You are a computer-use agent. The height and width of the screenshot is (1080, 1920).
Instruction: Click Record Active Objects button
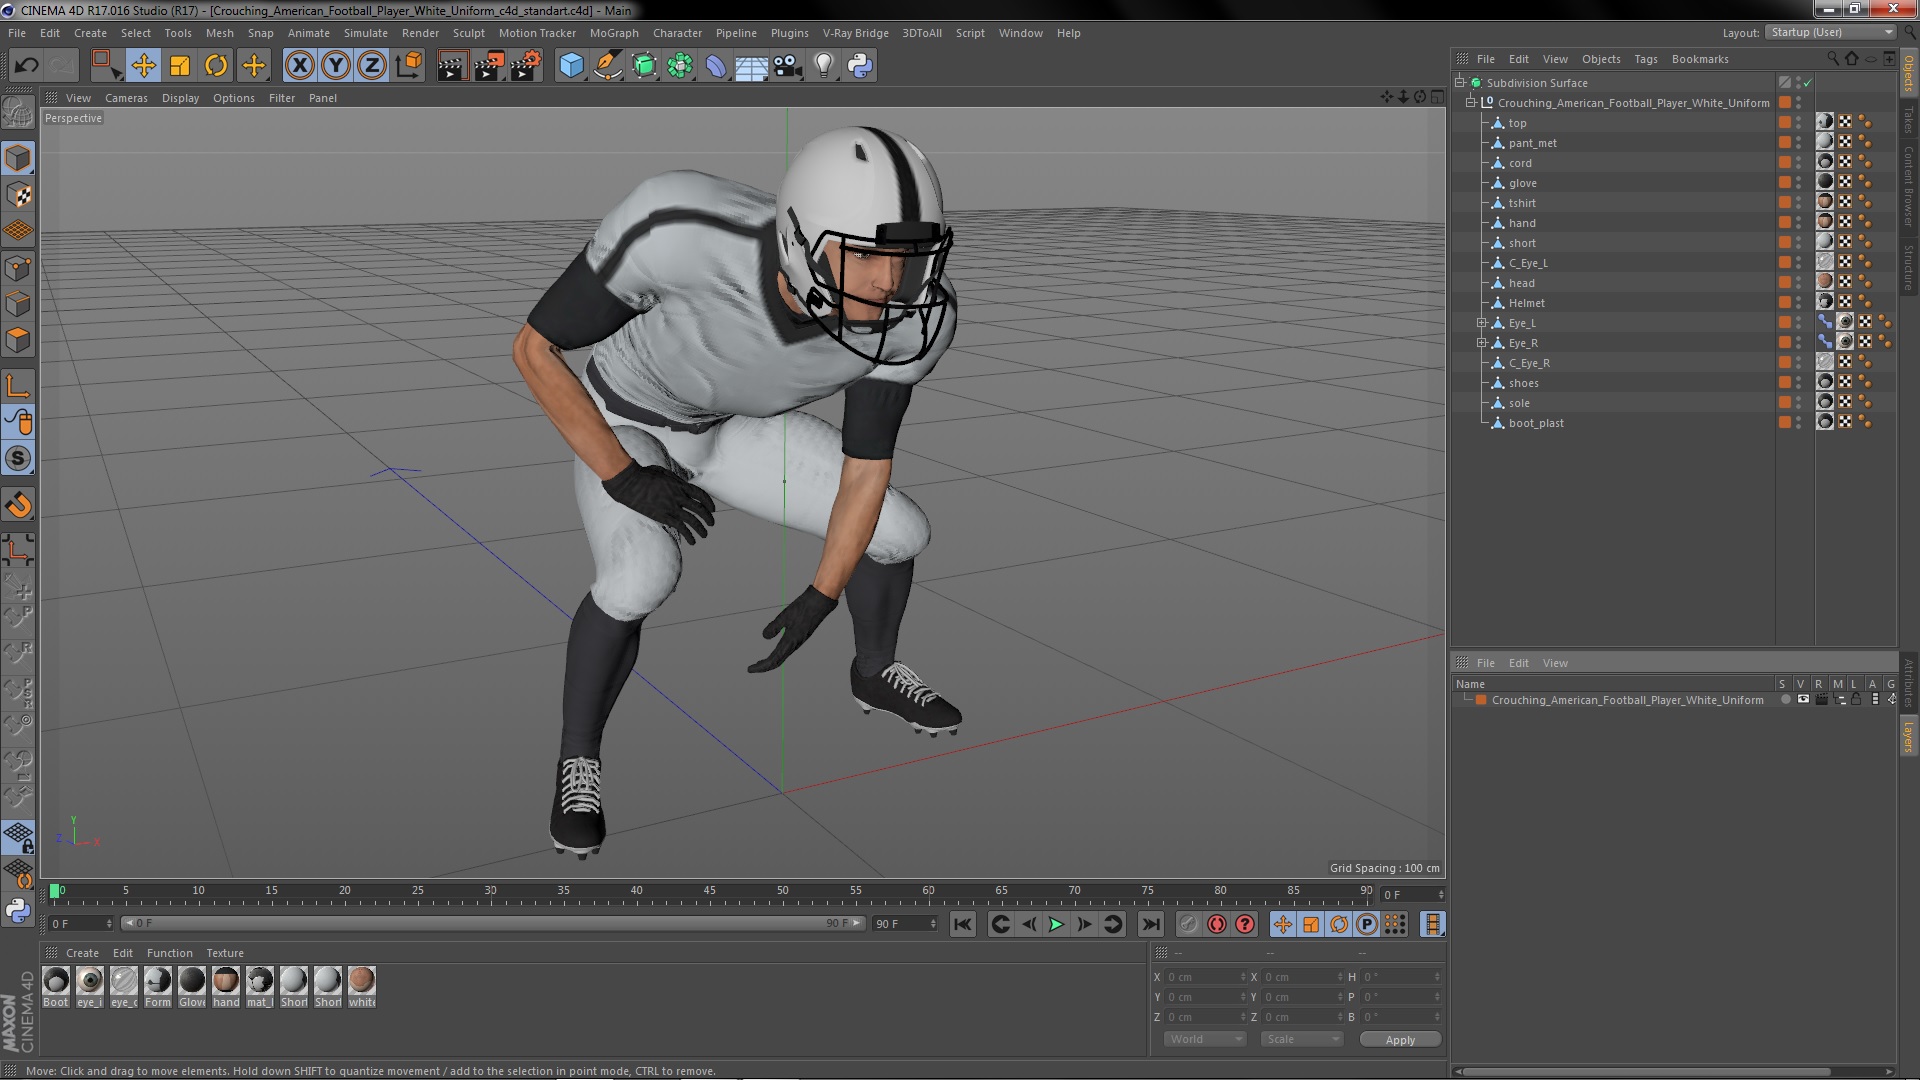pos(1188,925)
